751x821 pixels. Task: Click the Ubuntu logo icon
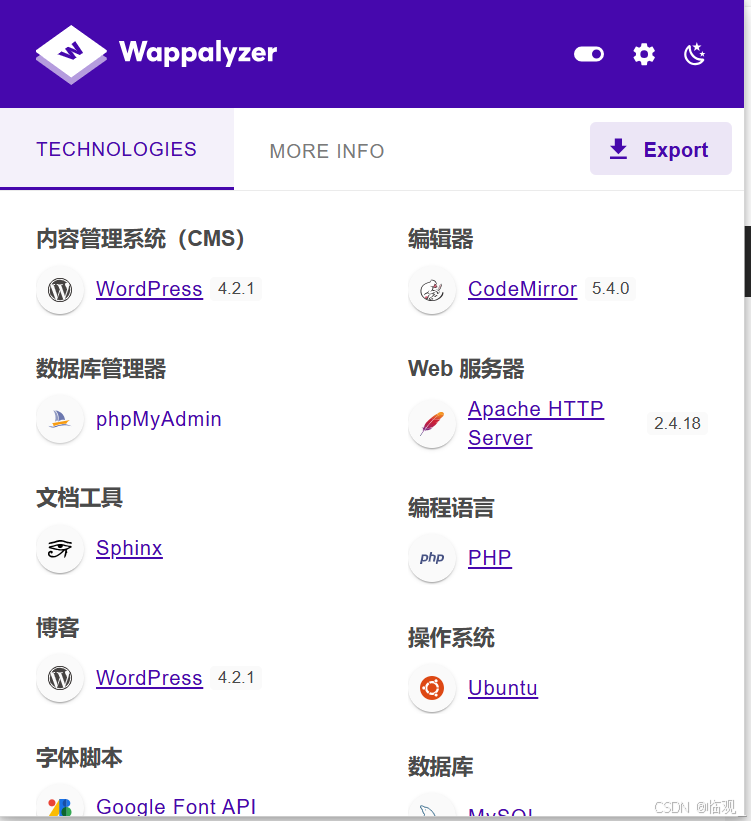click(432, 688)
